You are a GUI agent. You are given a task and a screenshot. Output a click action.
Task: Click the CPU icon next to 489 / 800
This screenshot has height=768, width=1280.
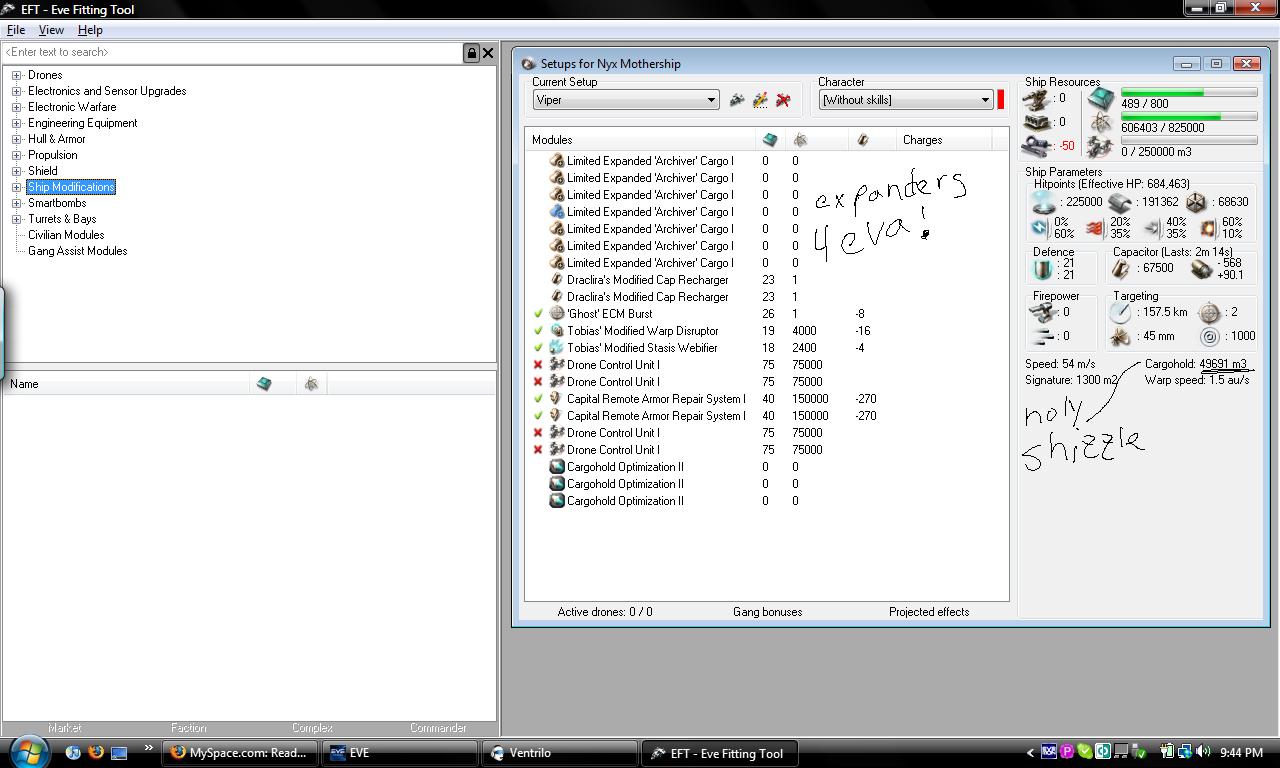click(1101, 99)
